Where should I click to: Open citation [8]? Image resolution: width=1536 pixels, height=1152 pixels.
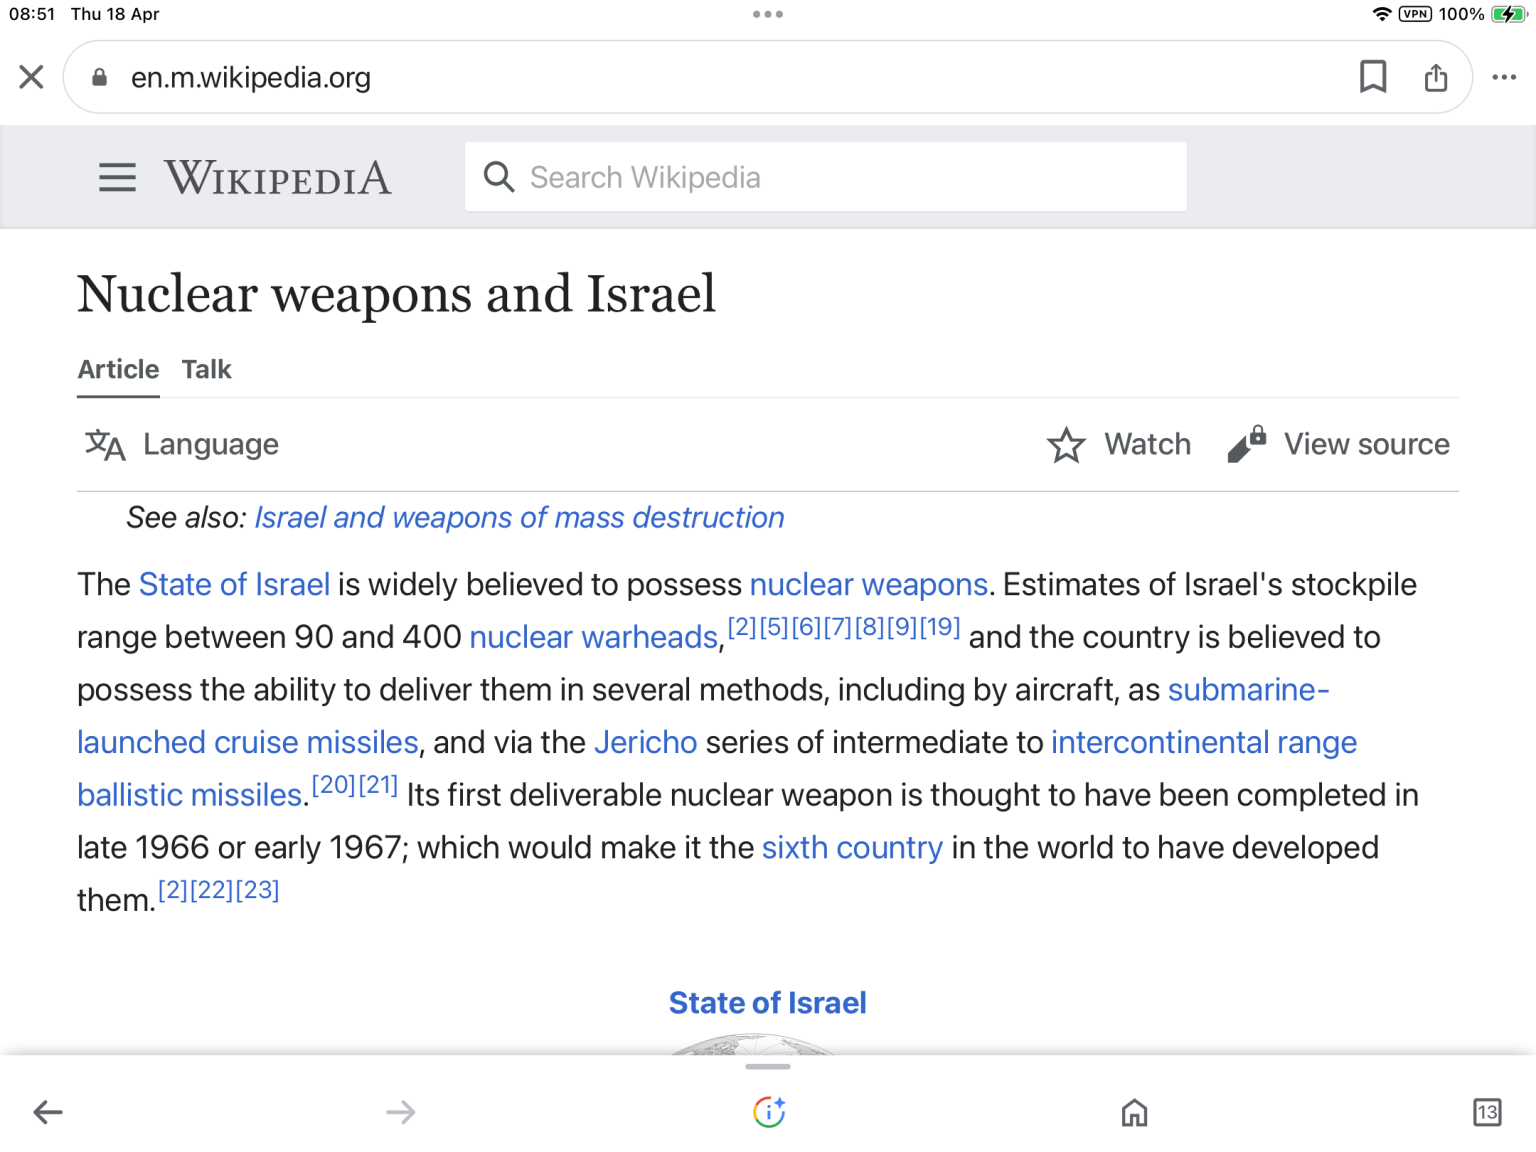(x=870, y=627)
